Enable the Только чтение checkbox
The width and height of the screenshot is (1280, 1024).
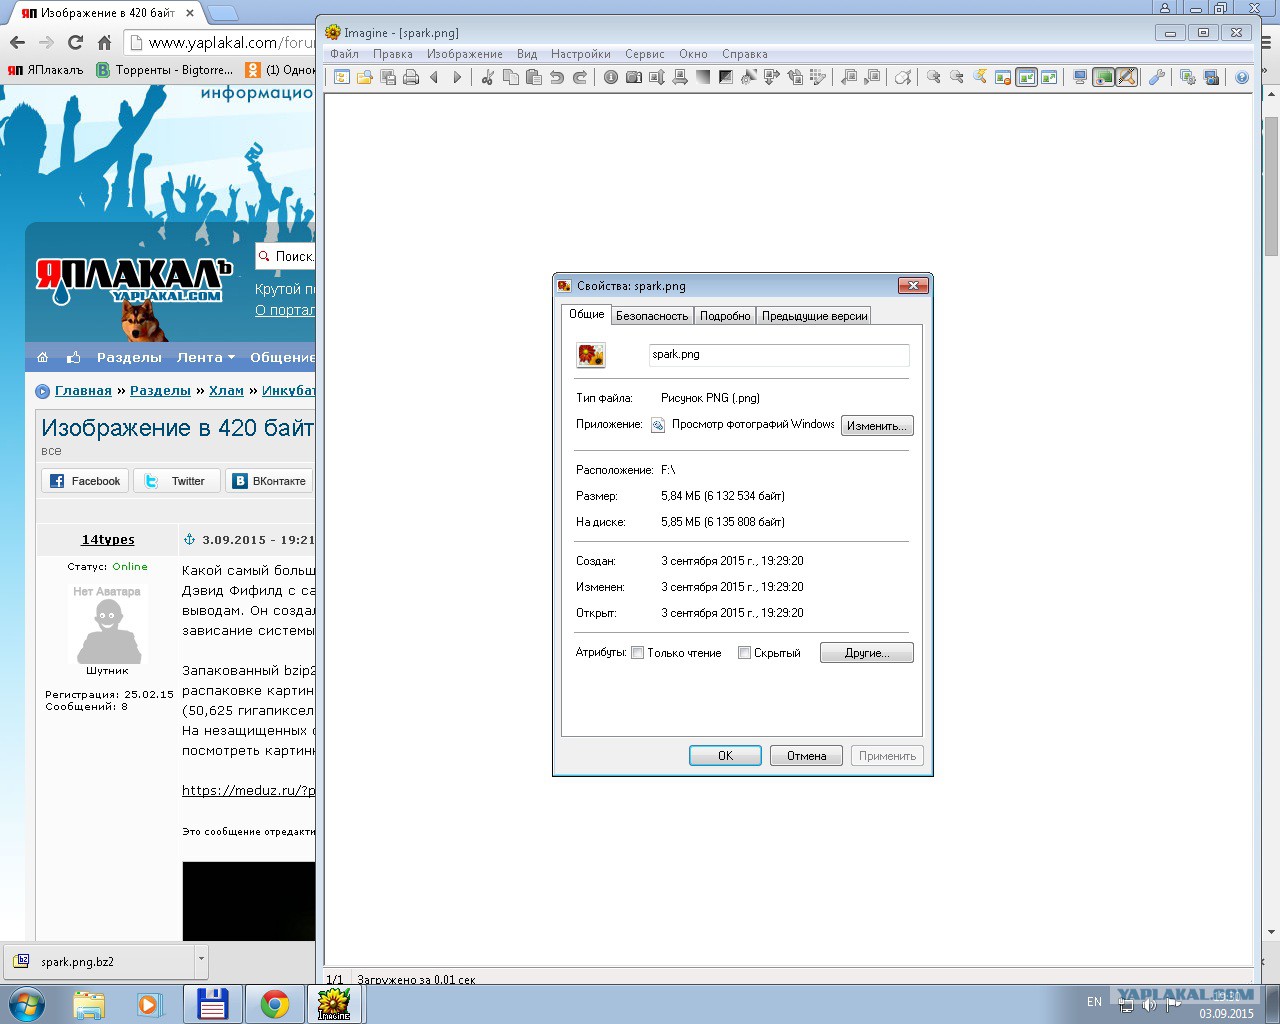[637, 653]
